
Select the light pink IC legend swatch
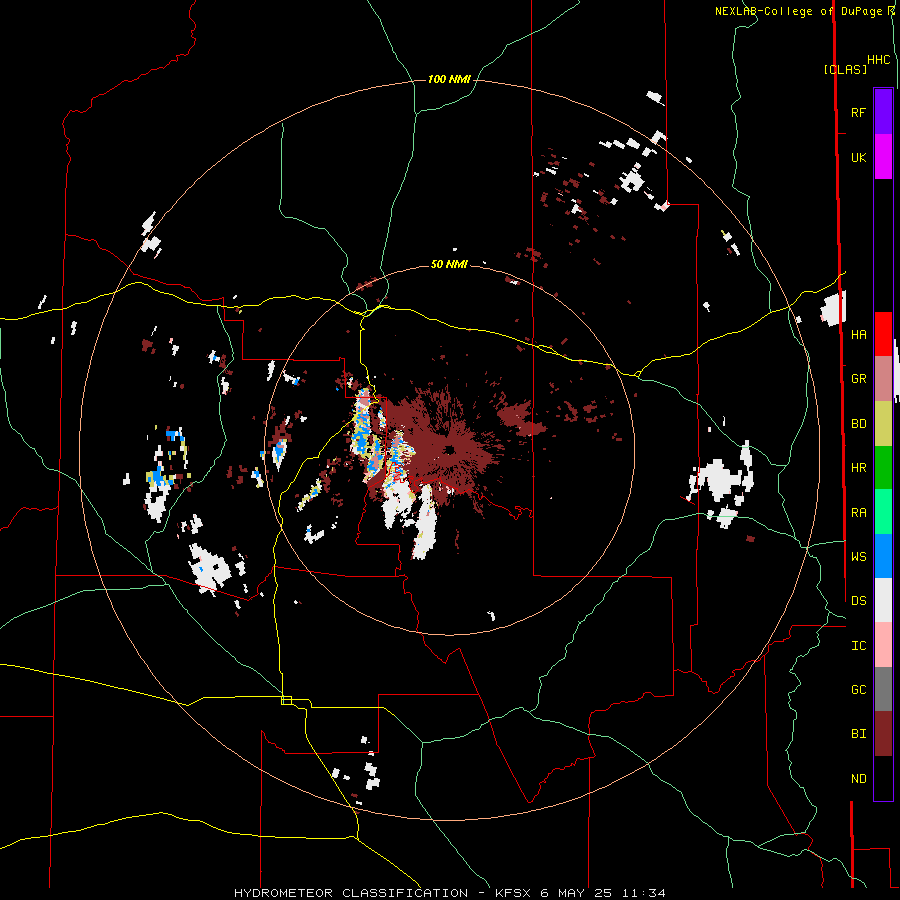pyautogui.click(x=883, y=645)
